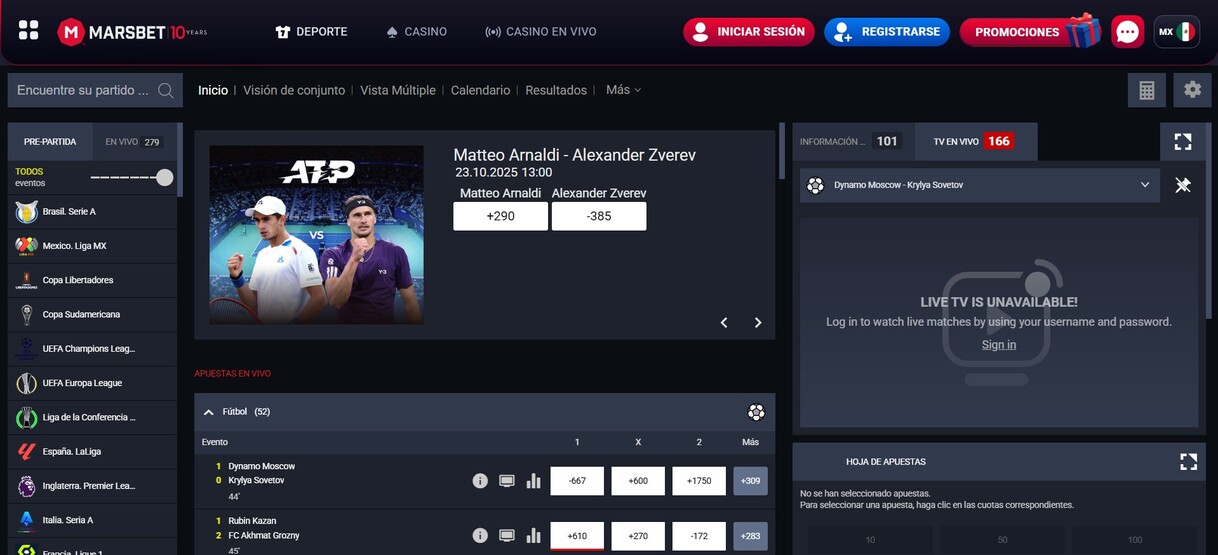The image size is (1218, 555).
Task: Click the search magnifier icon
Action: point(165,90)
